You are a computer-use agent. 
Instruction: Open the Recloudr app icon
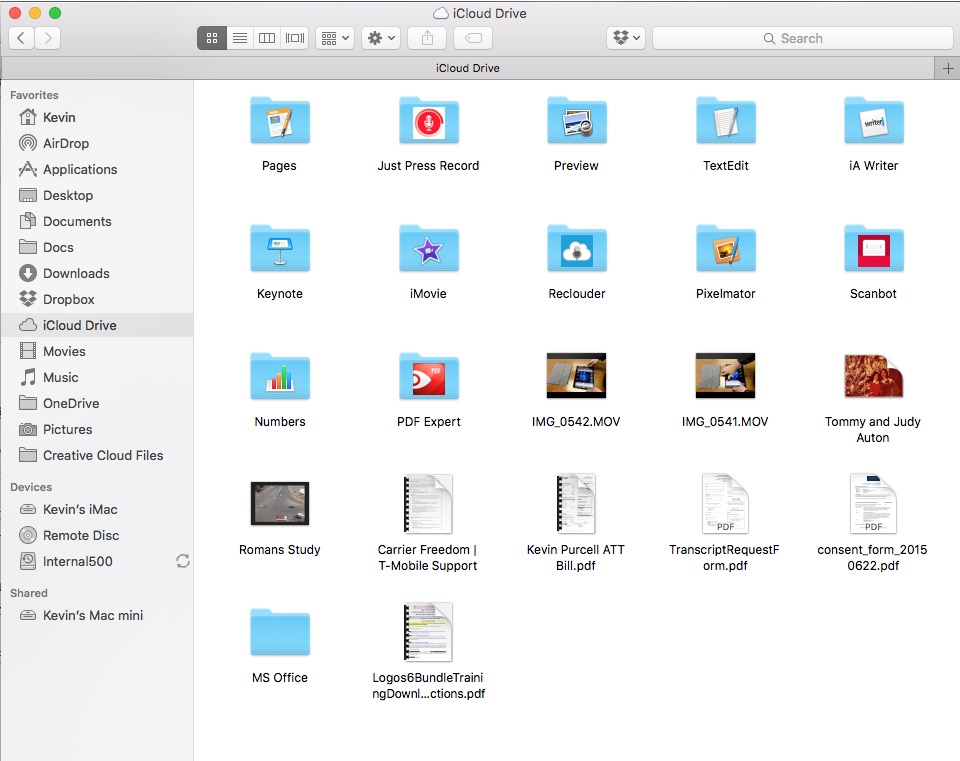[576, 248]
